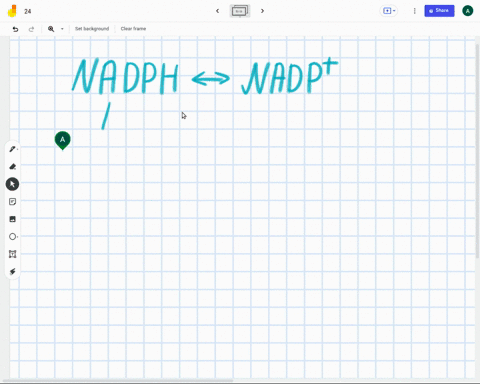Click the Share button
The width and height of the screenshot is (480, 384).
coord(439,11)
